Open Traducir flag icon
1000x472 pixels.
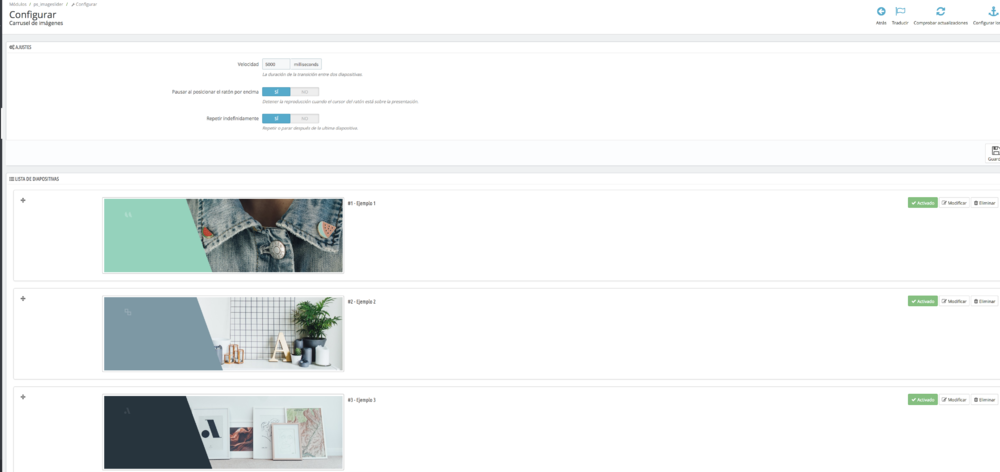pos(900,11)
